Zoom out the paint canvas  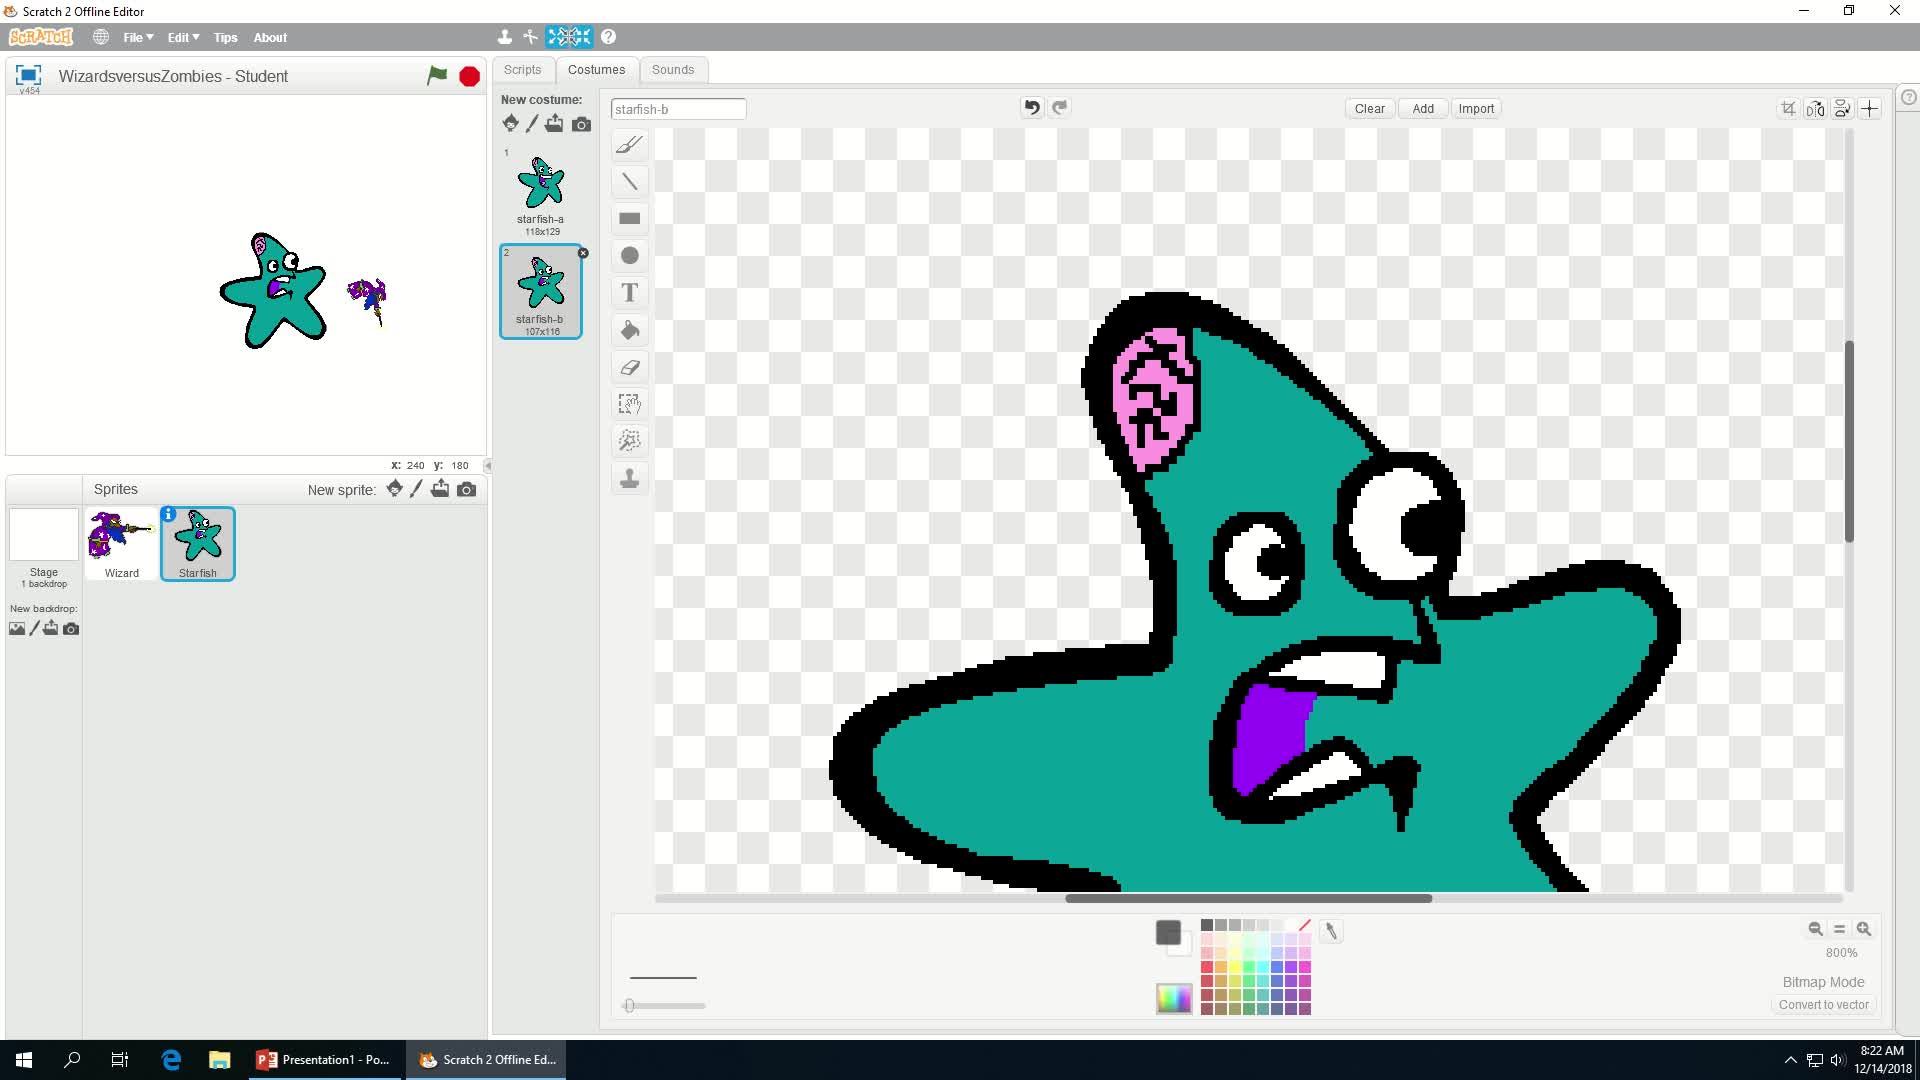click(1815, 929)
